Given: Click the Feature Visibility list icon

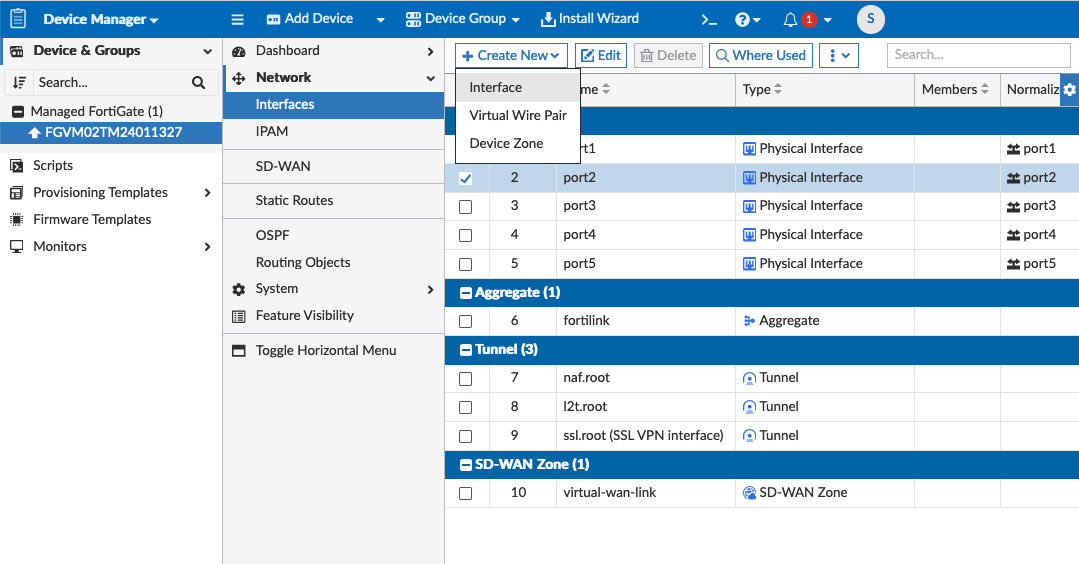Looking at the screenshot, I should point(239,316).
